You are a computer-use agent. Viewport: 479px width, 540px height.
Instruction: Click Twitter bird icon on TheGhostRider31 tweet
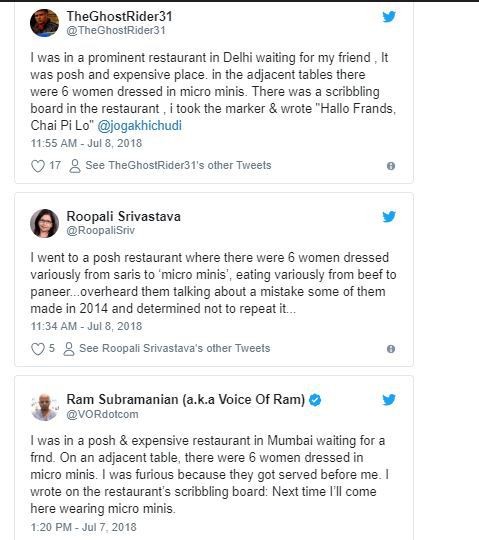389,17
